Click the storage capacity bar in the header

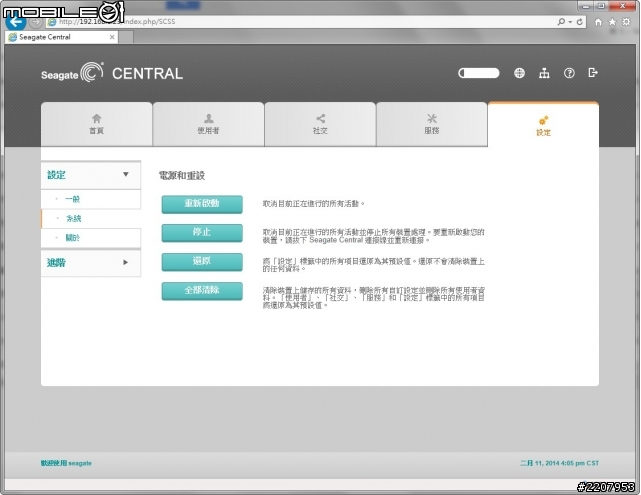click(x=479, y=73)
